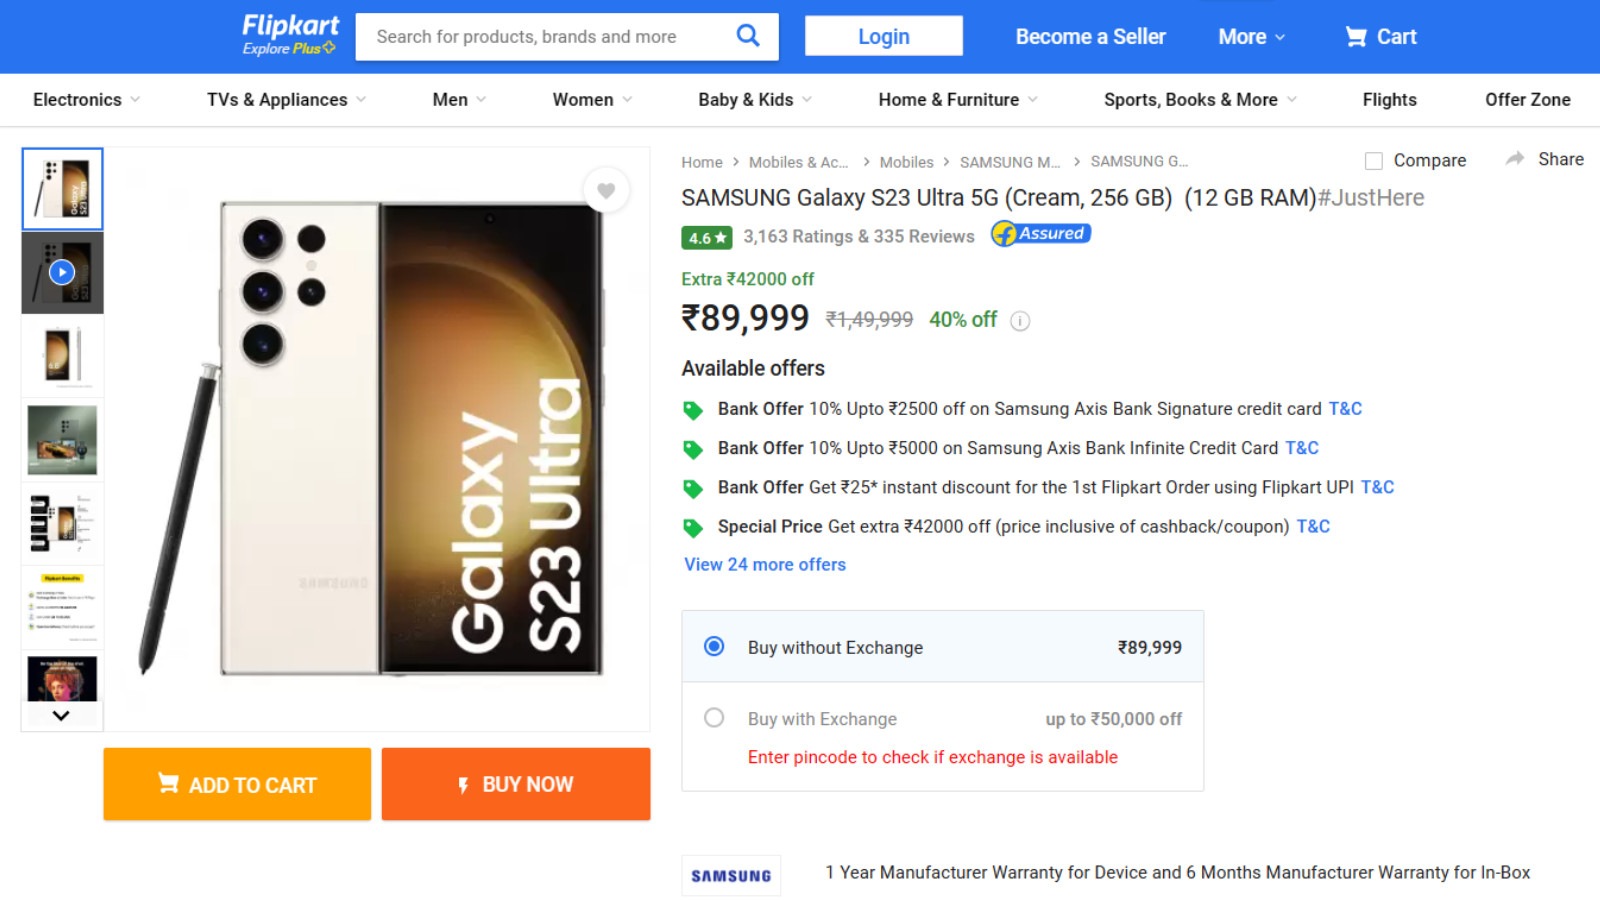Enable the Compare checkbox
This screenshot has width=1600, height=900.
tap(1374, 159)
